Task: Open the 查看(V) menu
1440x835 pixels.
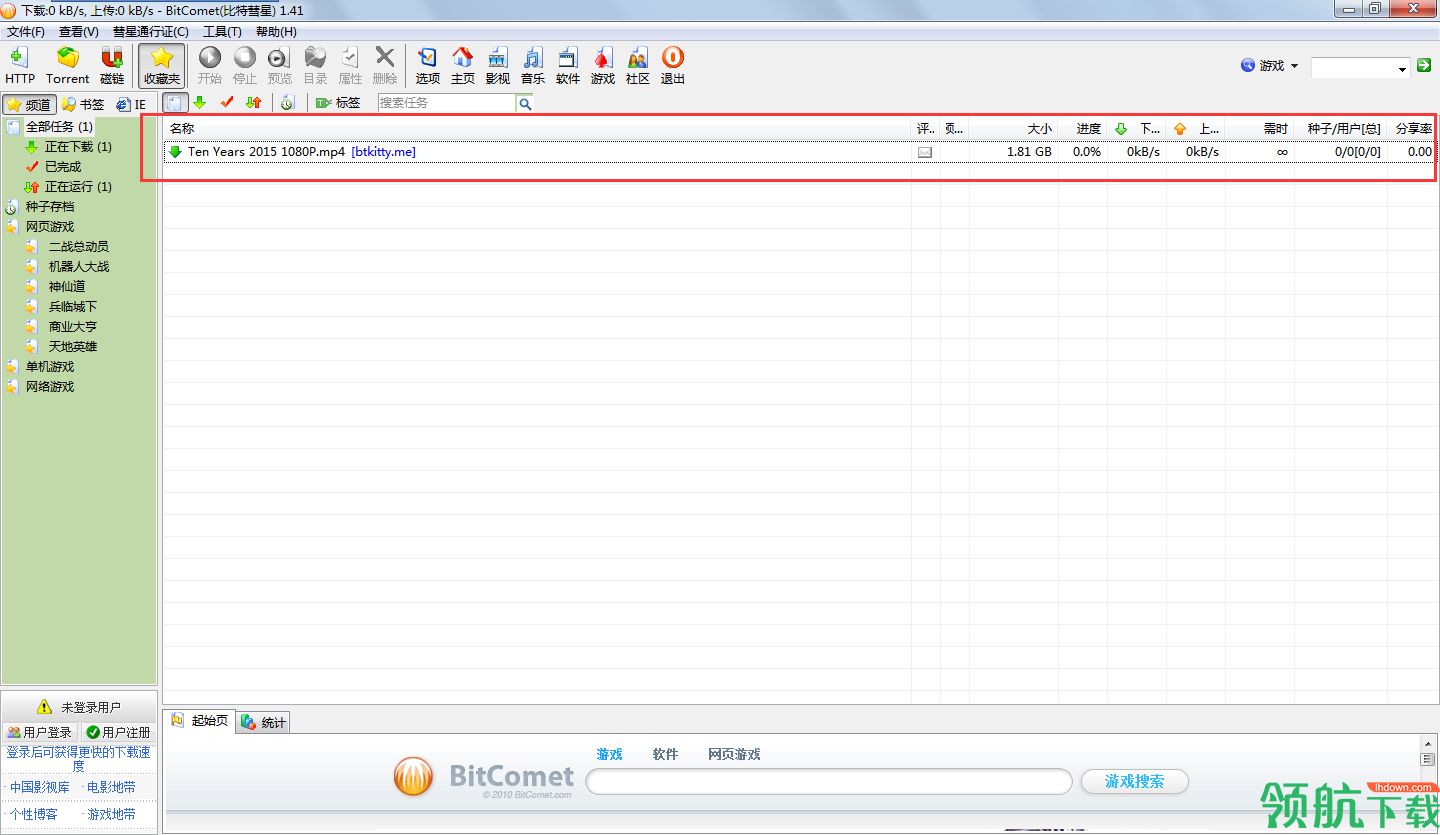Action: (79, 32)
